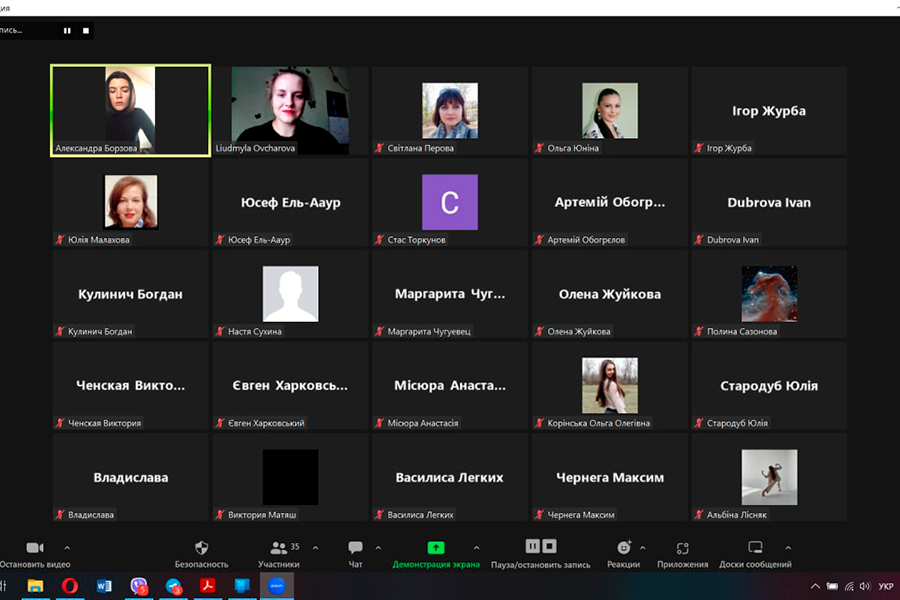Expand the arrow next to Чат
Image resolution: width=900 pixels, height=600 pixels.
378,548
